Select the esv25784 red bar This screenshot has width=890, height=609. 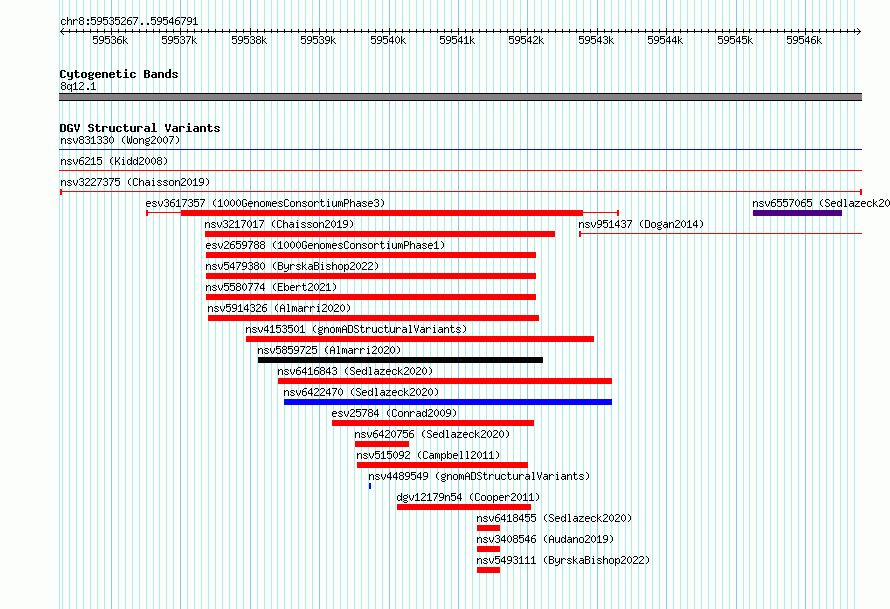click(433, 423)
